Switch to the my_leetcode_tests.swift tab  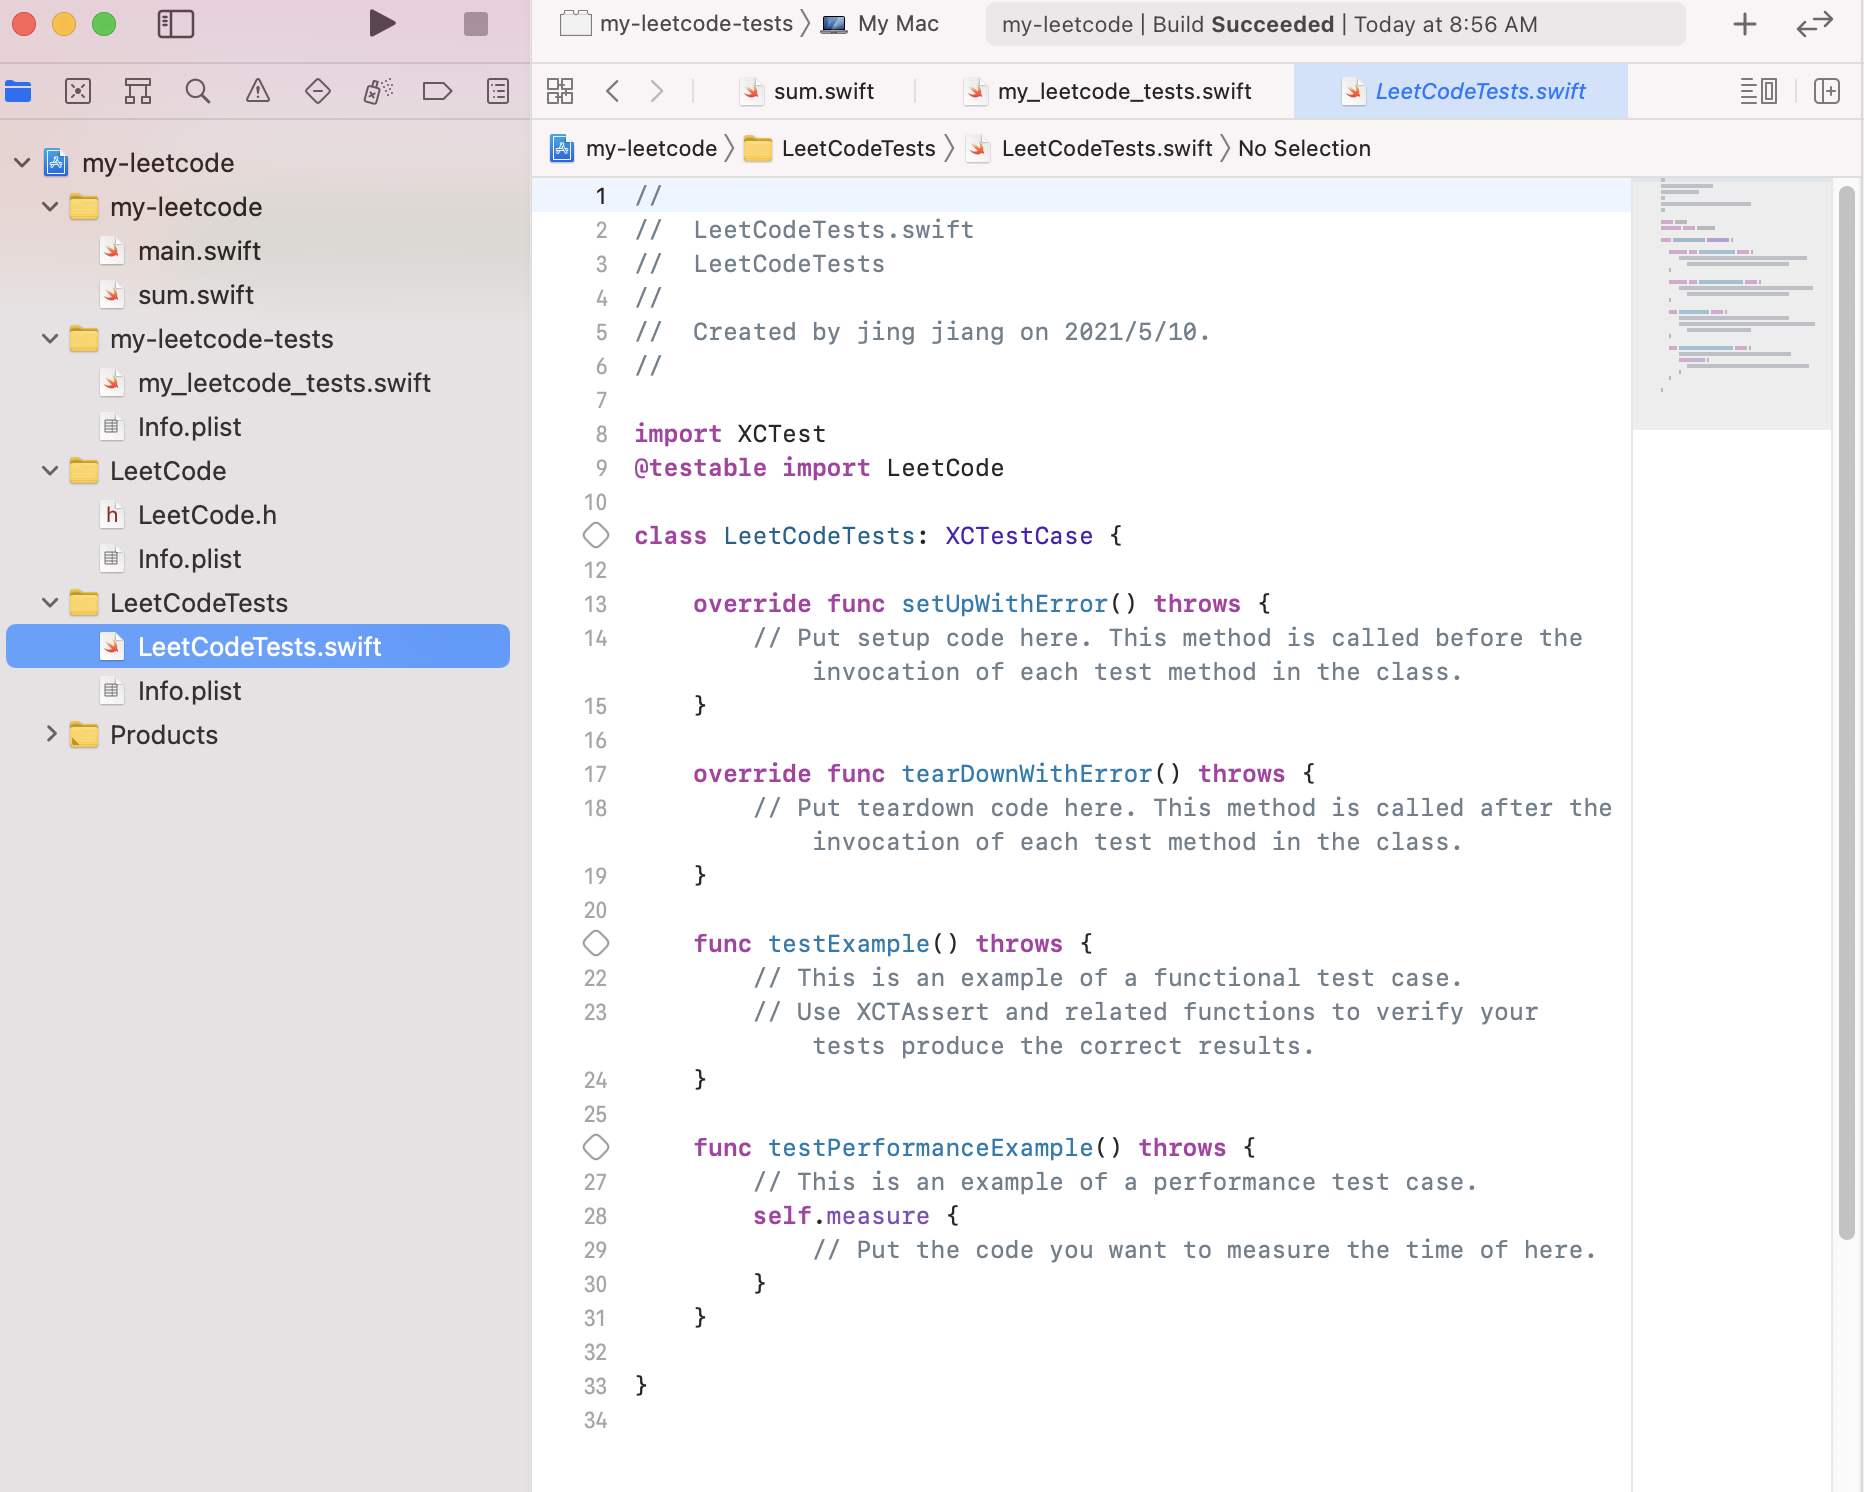[x=1107, y=92]
